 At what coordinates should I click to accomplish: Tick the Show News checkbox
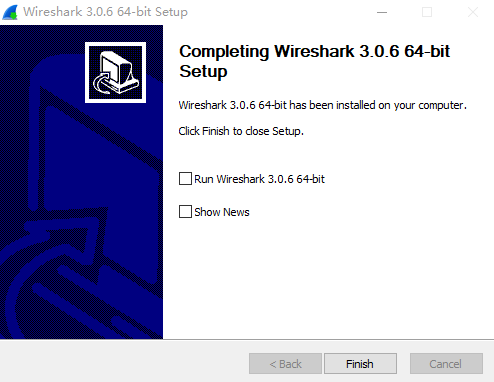pyautogui.click(x=185, y=212)
